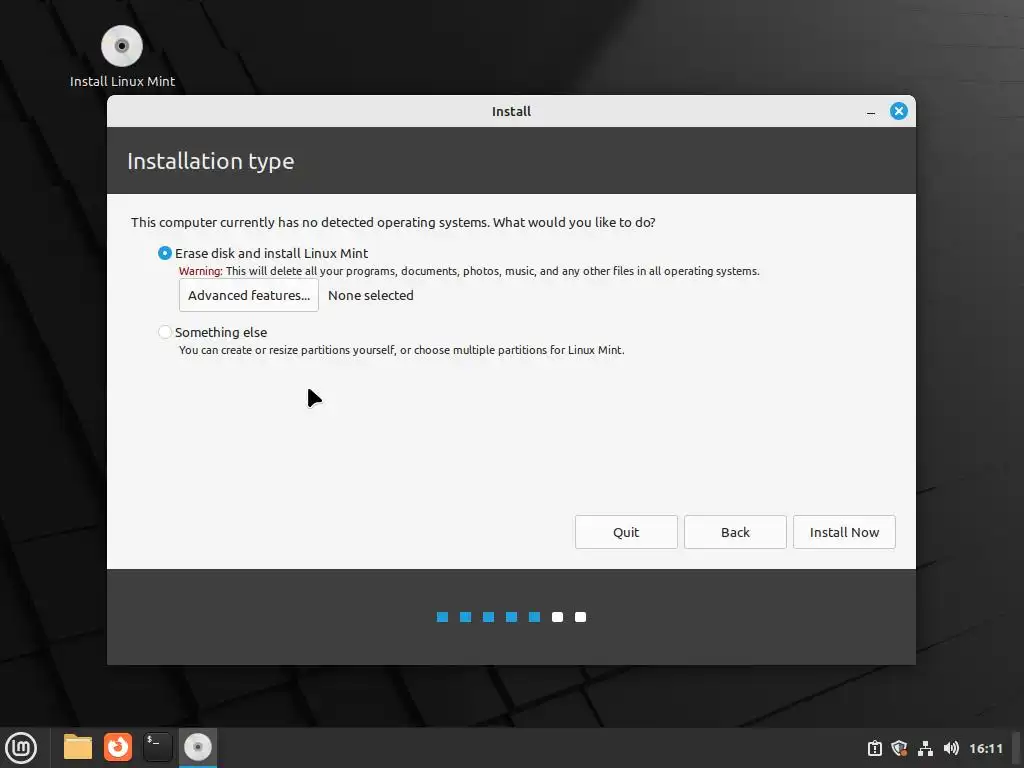1024x768 pixels.
Task: Open the Terminal from the panel
Action: [158, 747]
